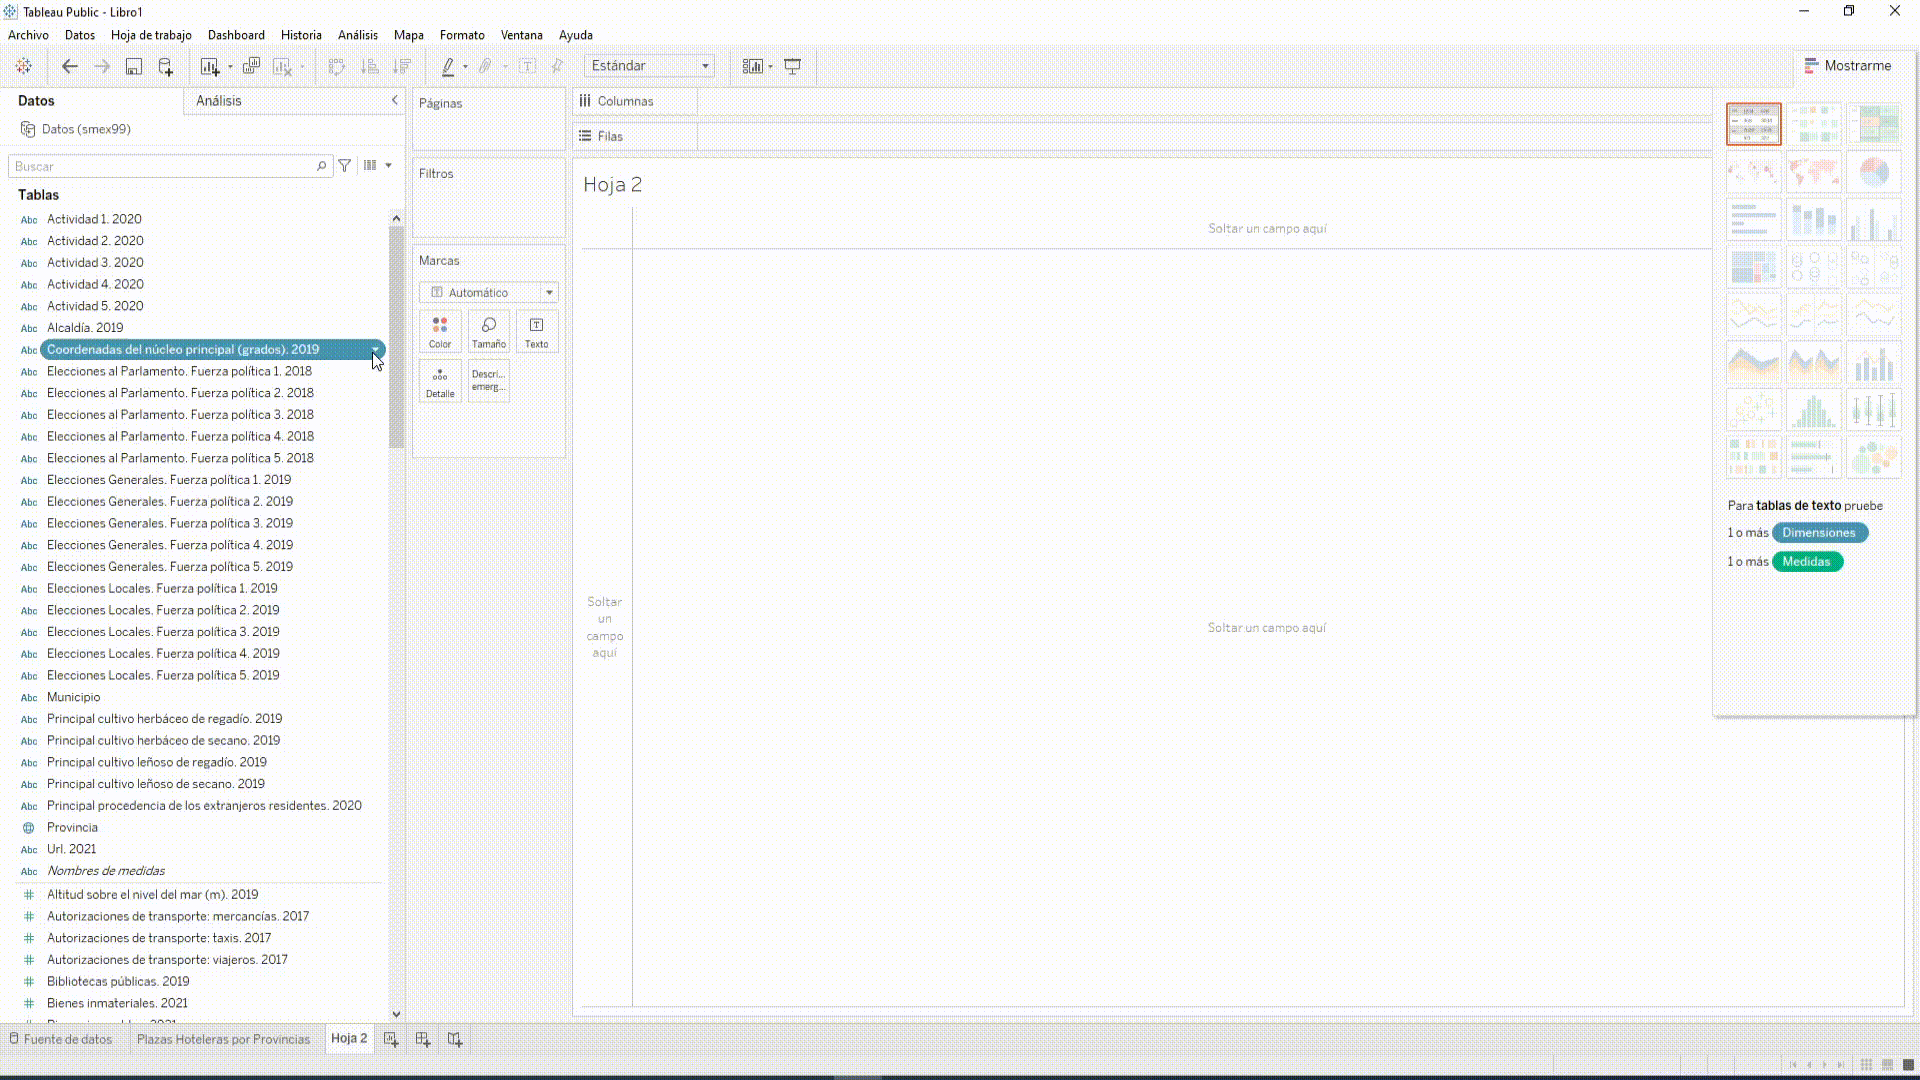Image resolution: width=1920 pixels, height=1080 pixels.
Task: Toggle presentation mode from the toolbar
Action: tap(792, 66)
